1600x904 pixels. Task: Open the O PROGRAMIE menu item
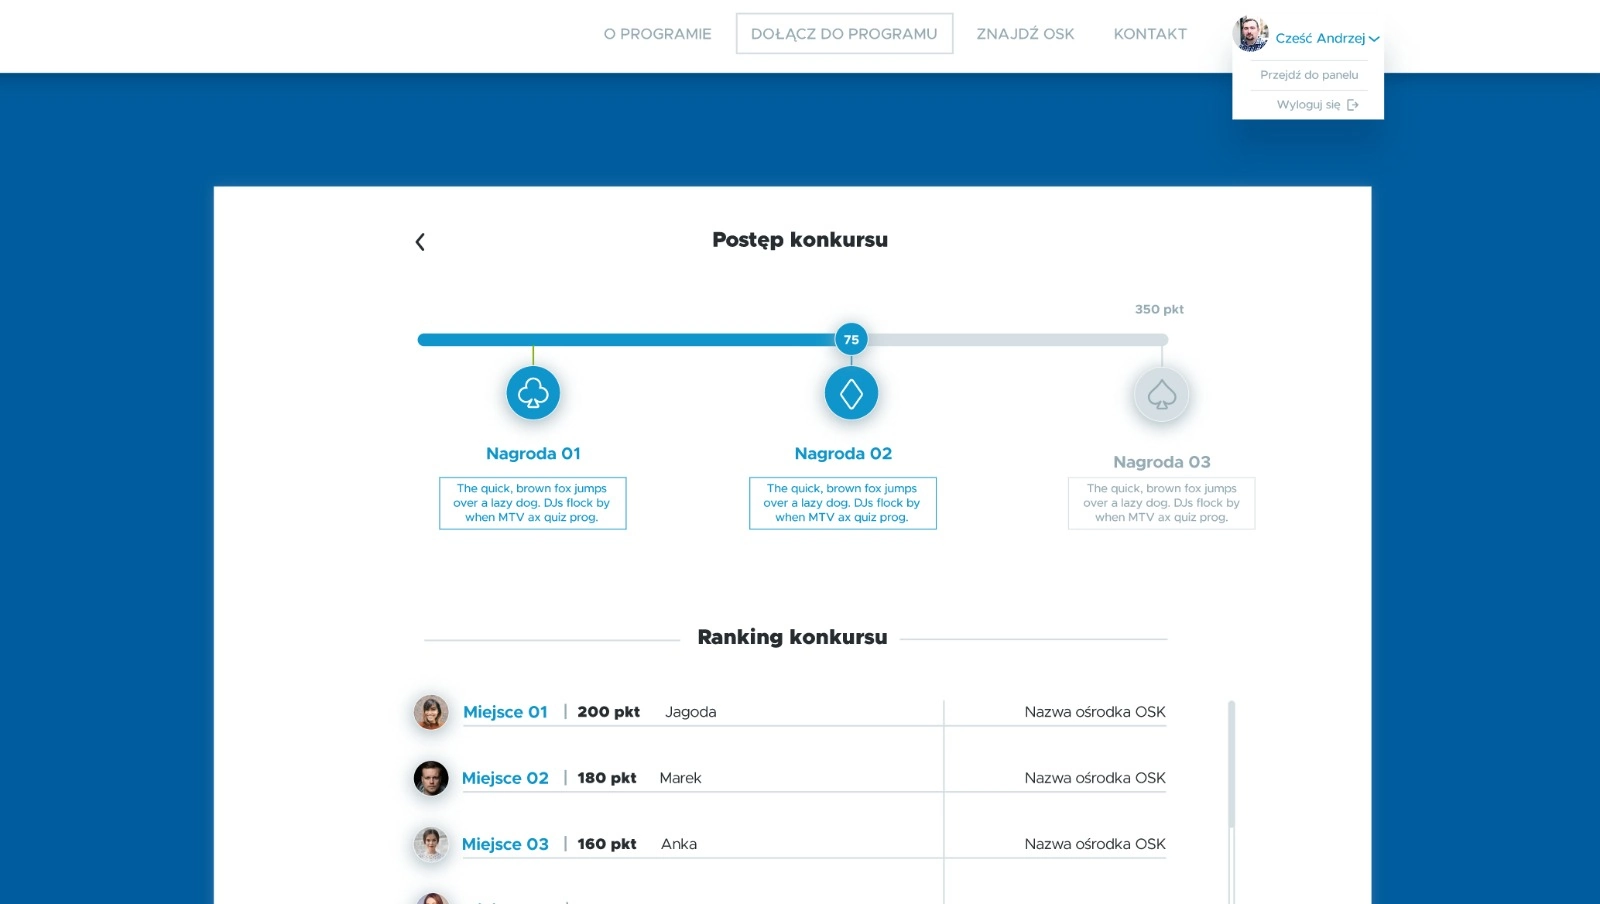click(x=657, y=34)
